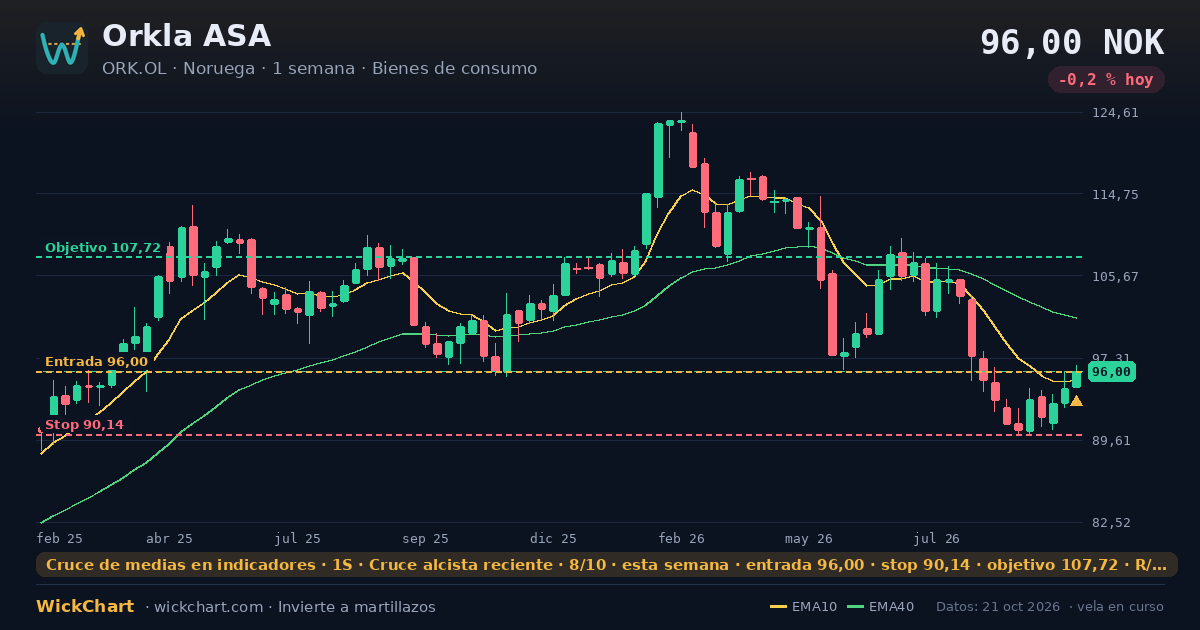
Task: Click the "Stop 90,14" stop label
Action: pos(84,425)
